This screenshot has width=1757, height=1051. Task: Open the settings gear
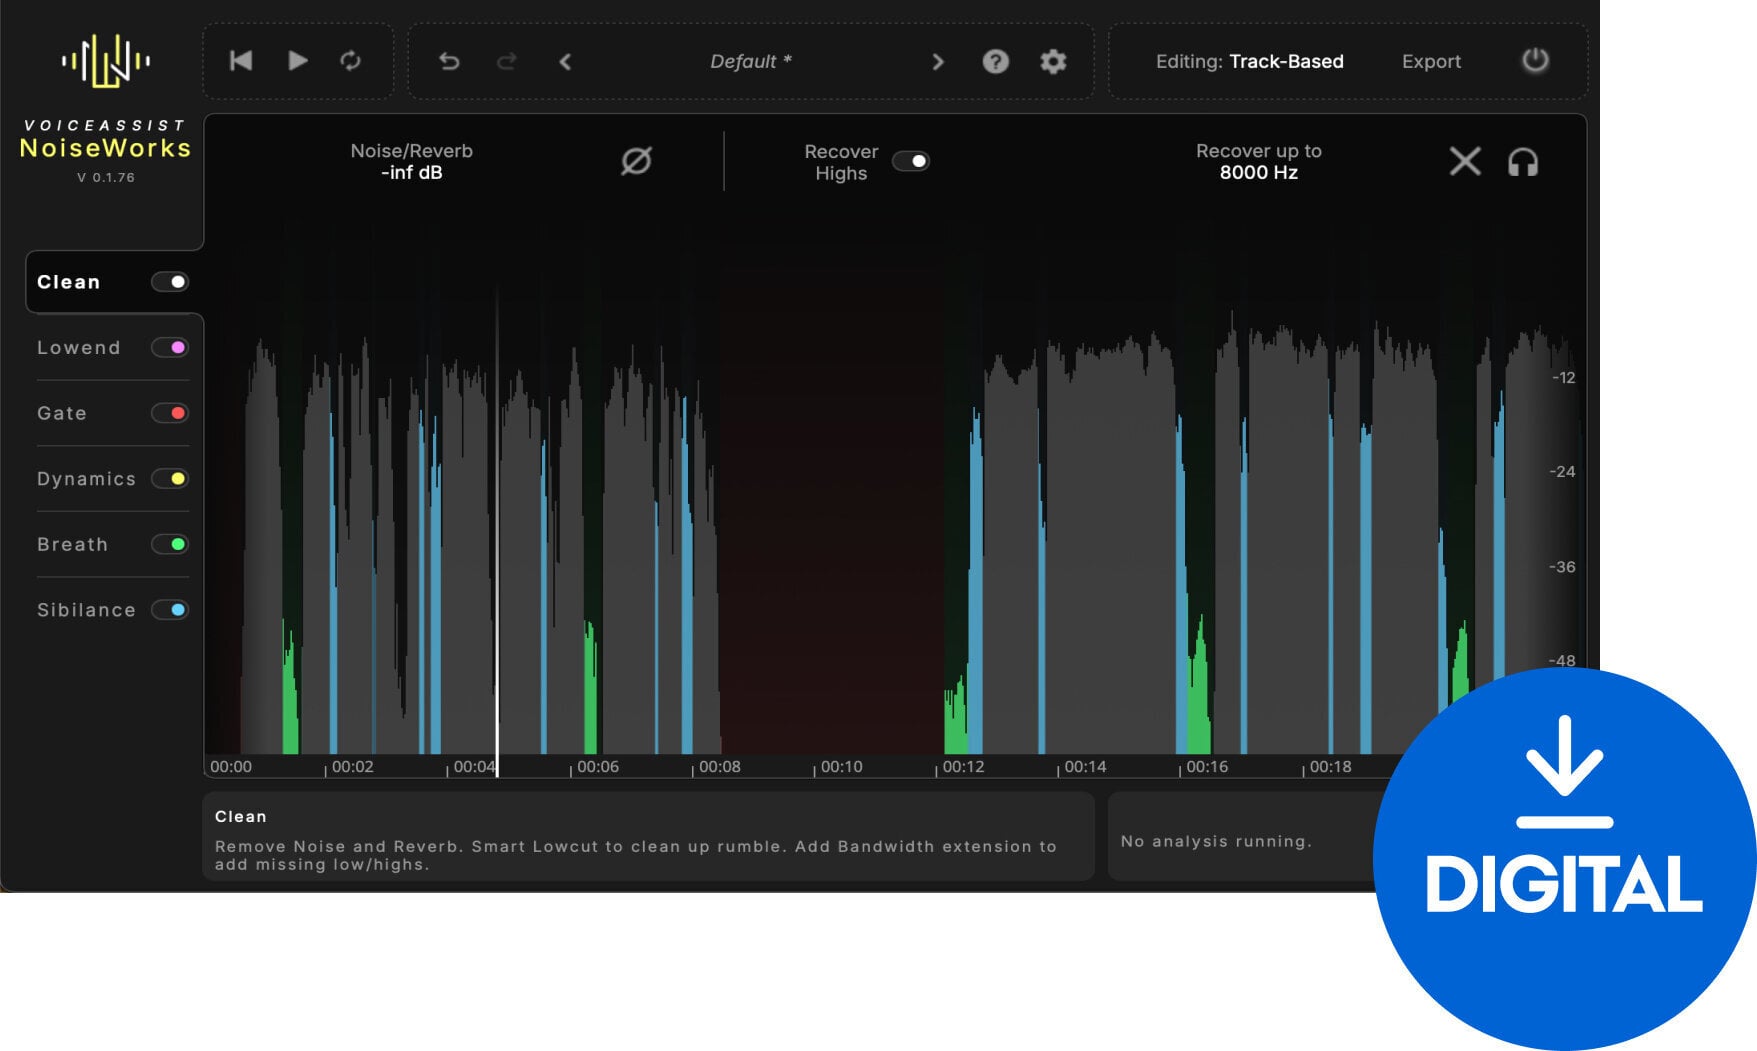1052,61
